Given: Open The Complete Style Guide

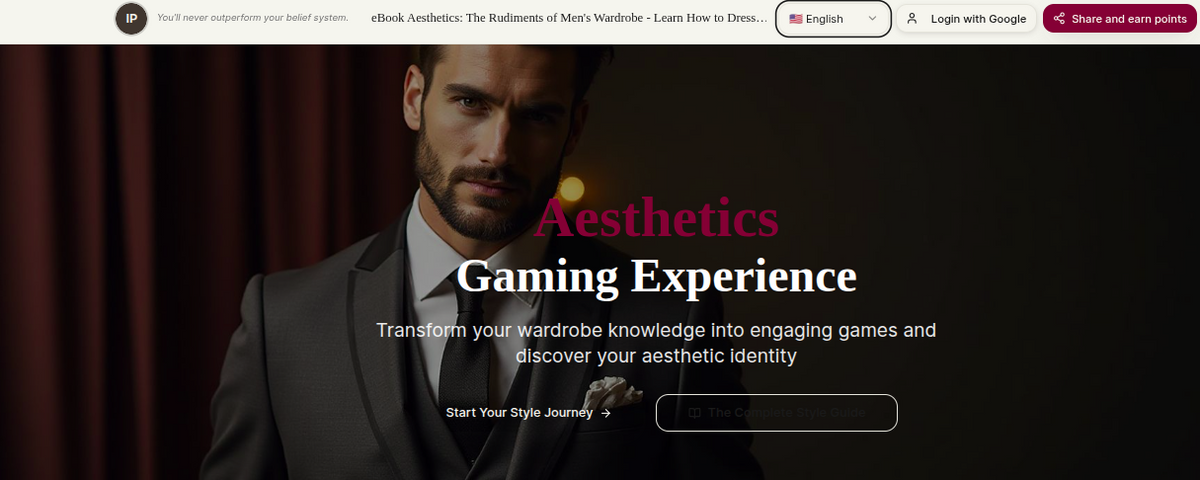Looking at the screenshot, I should point(776,413).
